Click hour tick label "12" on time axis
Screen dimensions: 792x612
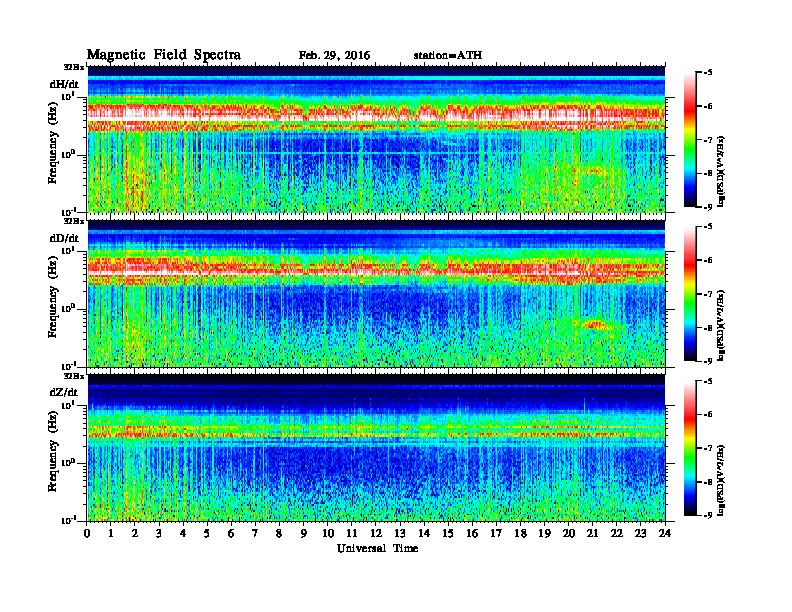(376, 534)
